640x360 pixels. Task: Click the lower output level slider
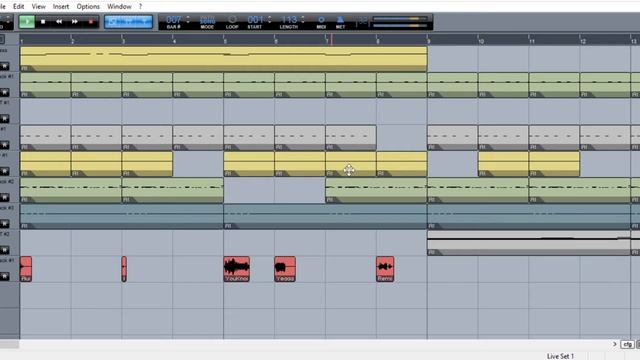[400, 25]
